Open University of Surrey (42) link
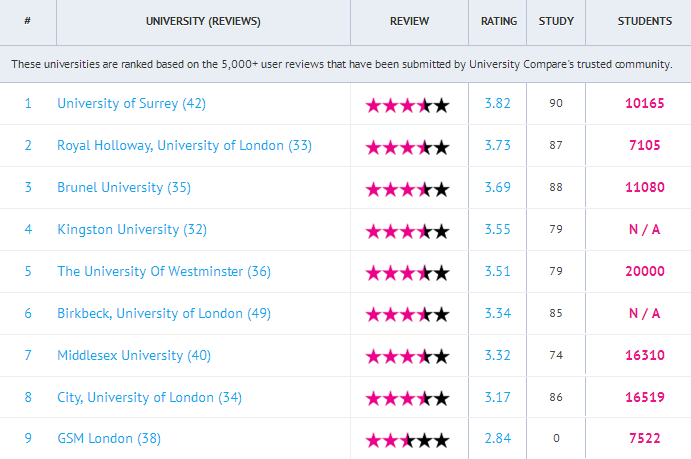This screenshot has height=459, width=691. 131,104
